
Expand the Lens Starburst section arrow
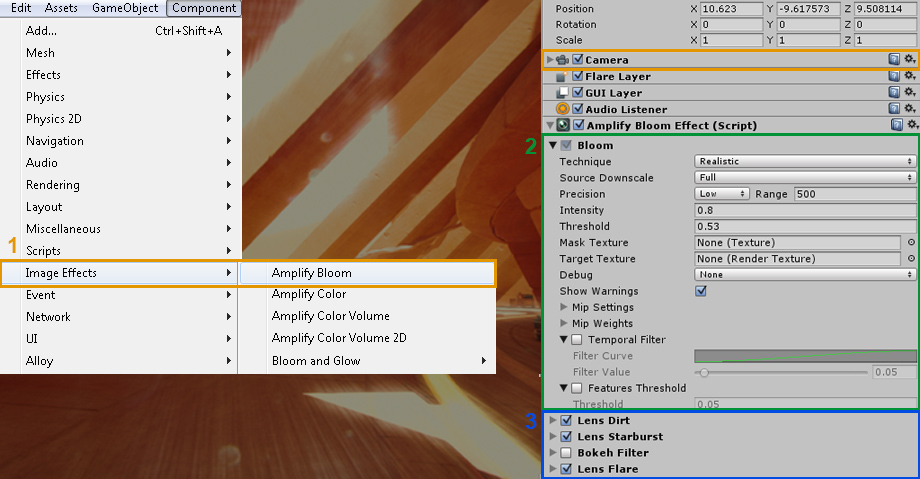point(553,437)
